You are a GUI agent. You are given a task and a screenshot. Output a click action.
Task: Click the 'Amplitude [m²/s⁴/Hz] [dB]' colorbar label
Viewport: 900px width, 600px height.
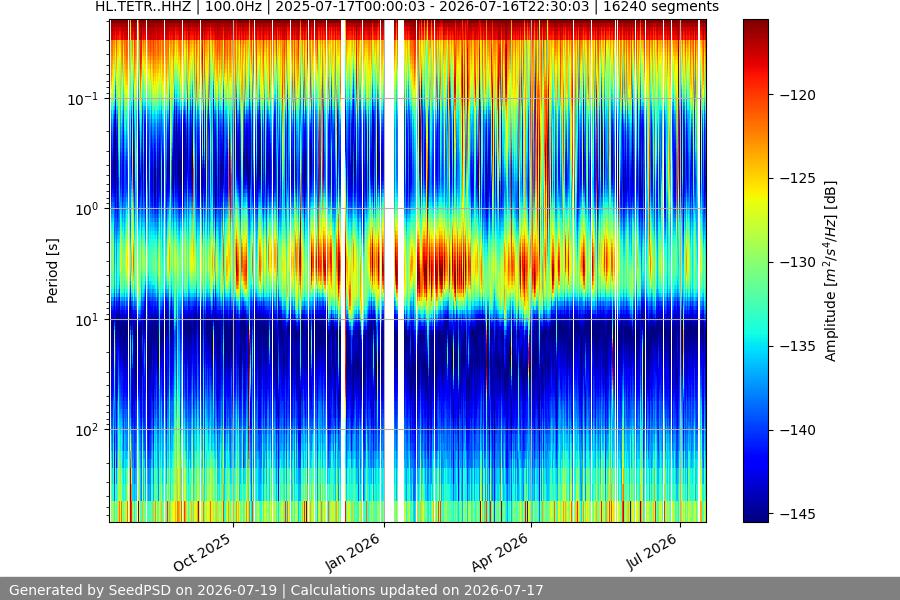(x=831, y=271)
